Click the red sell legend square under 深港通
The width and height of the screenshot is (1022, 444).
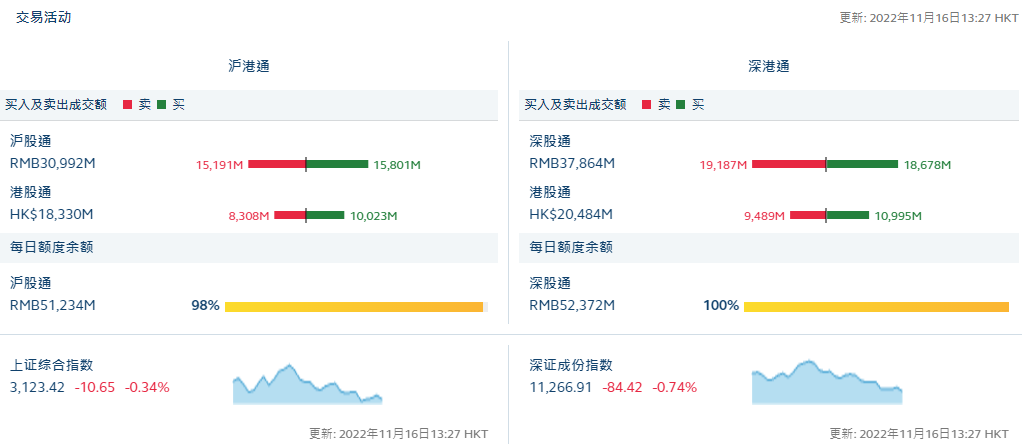(x=647, y=104)
